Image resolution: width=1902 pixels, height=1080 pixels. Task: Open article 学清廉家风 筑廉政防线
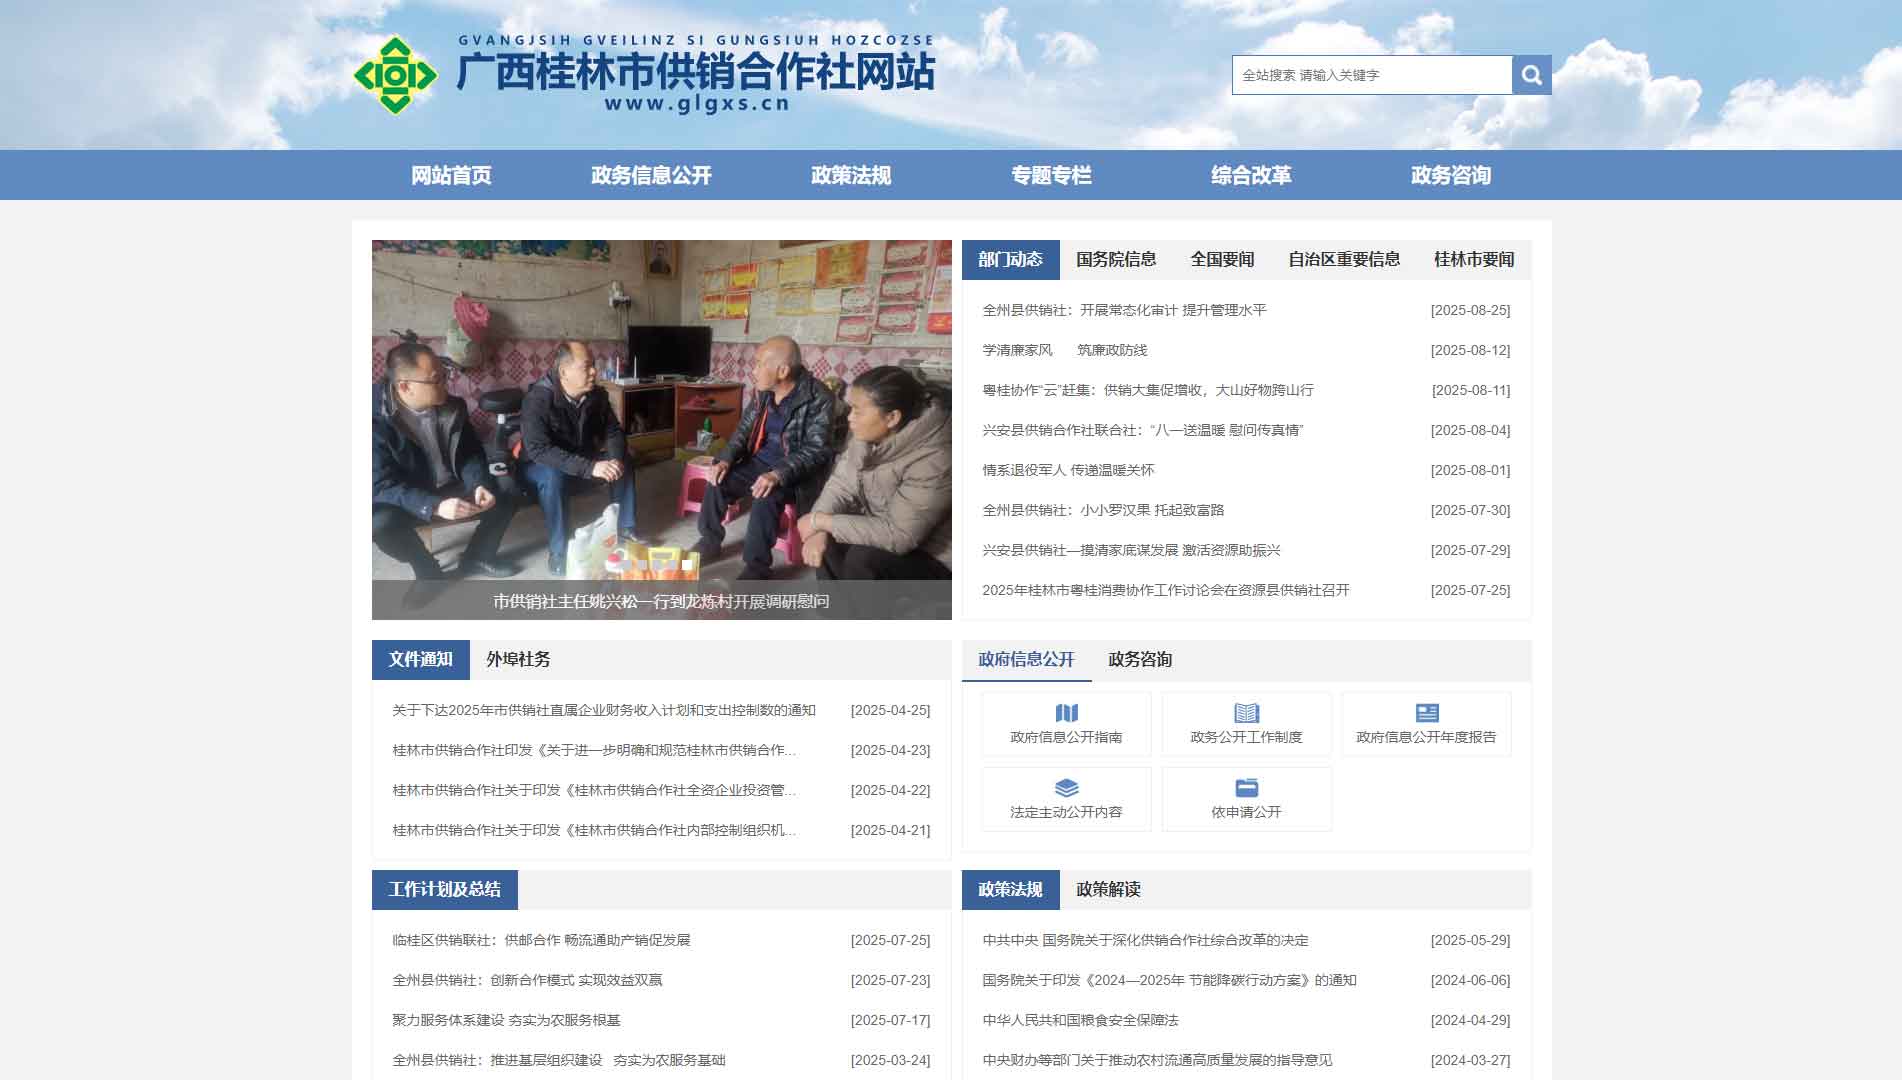pyautogui.click(x=1065, y=350)
